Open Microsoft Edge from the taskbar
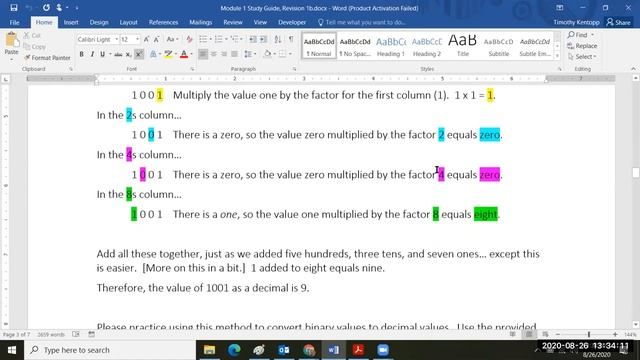Viewport: 640px width, 360px height. 234,350
